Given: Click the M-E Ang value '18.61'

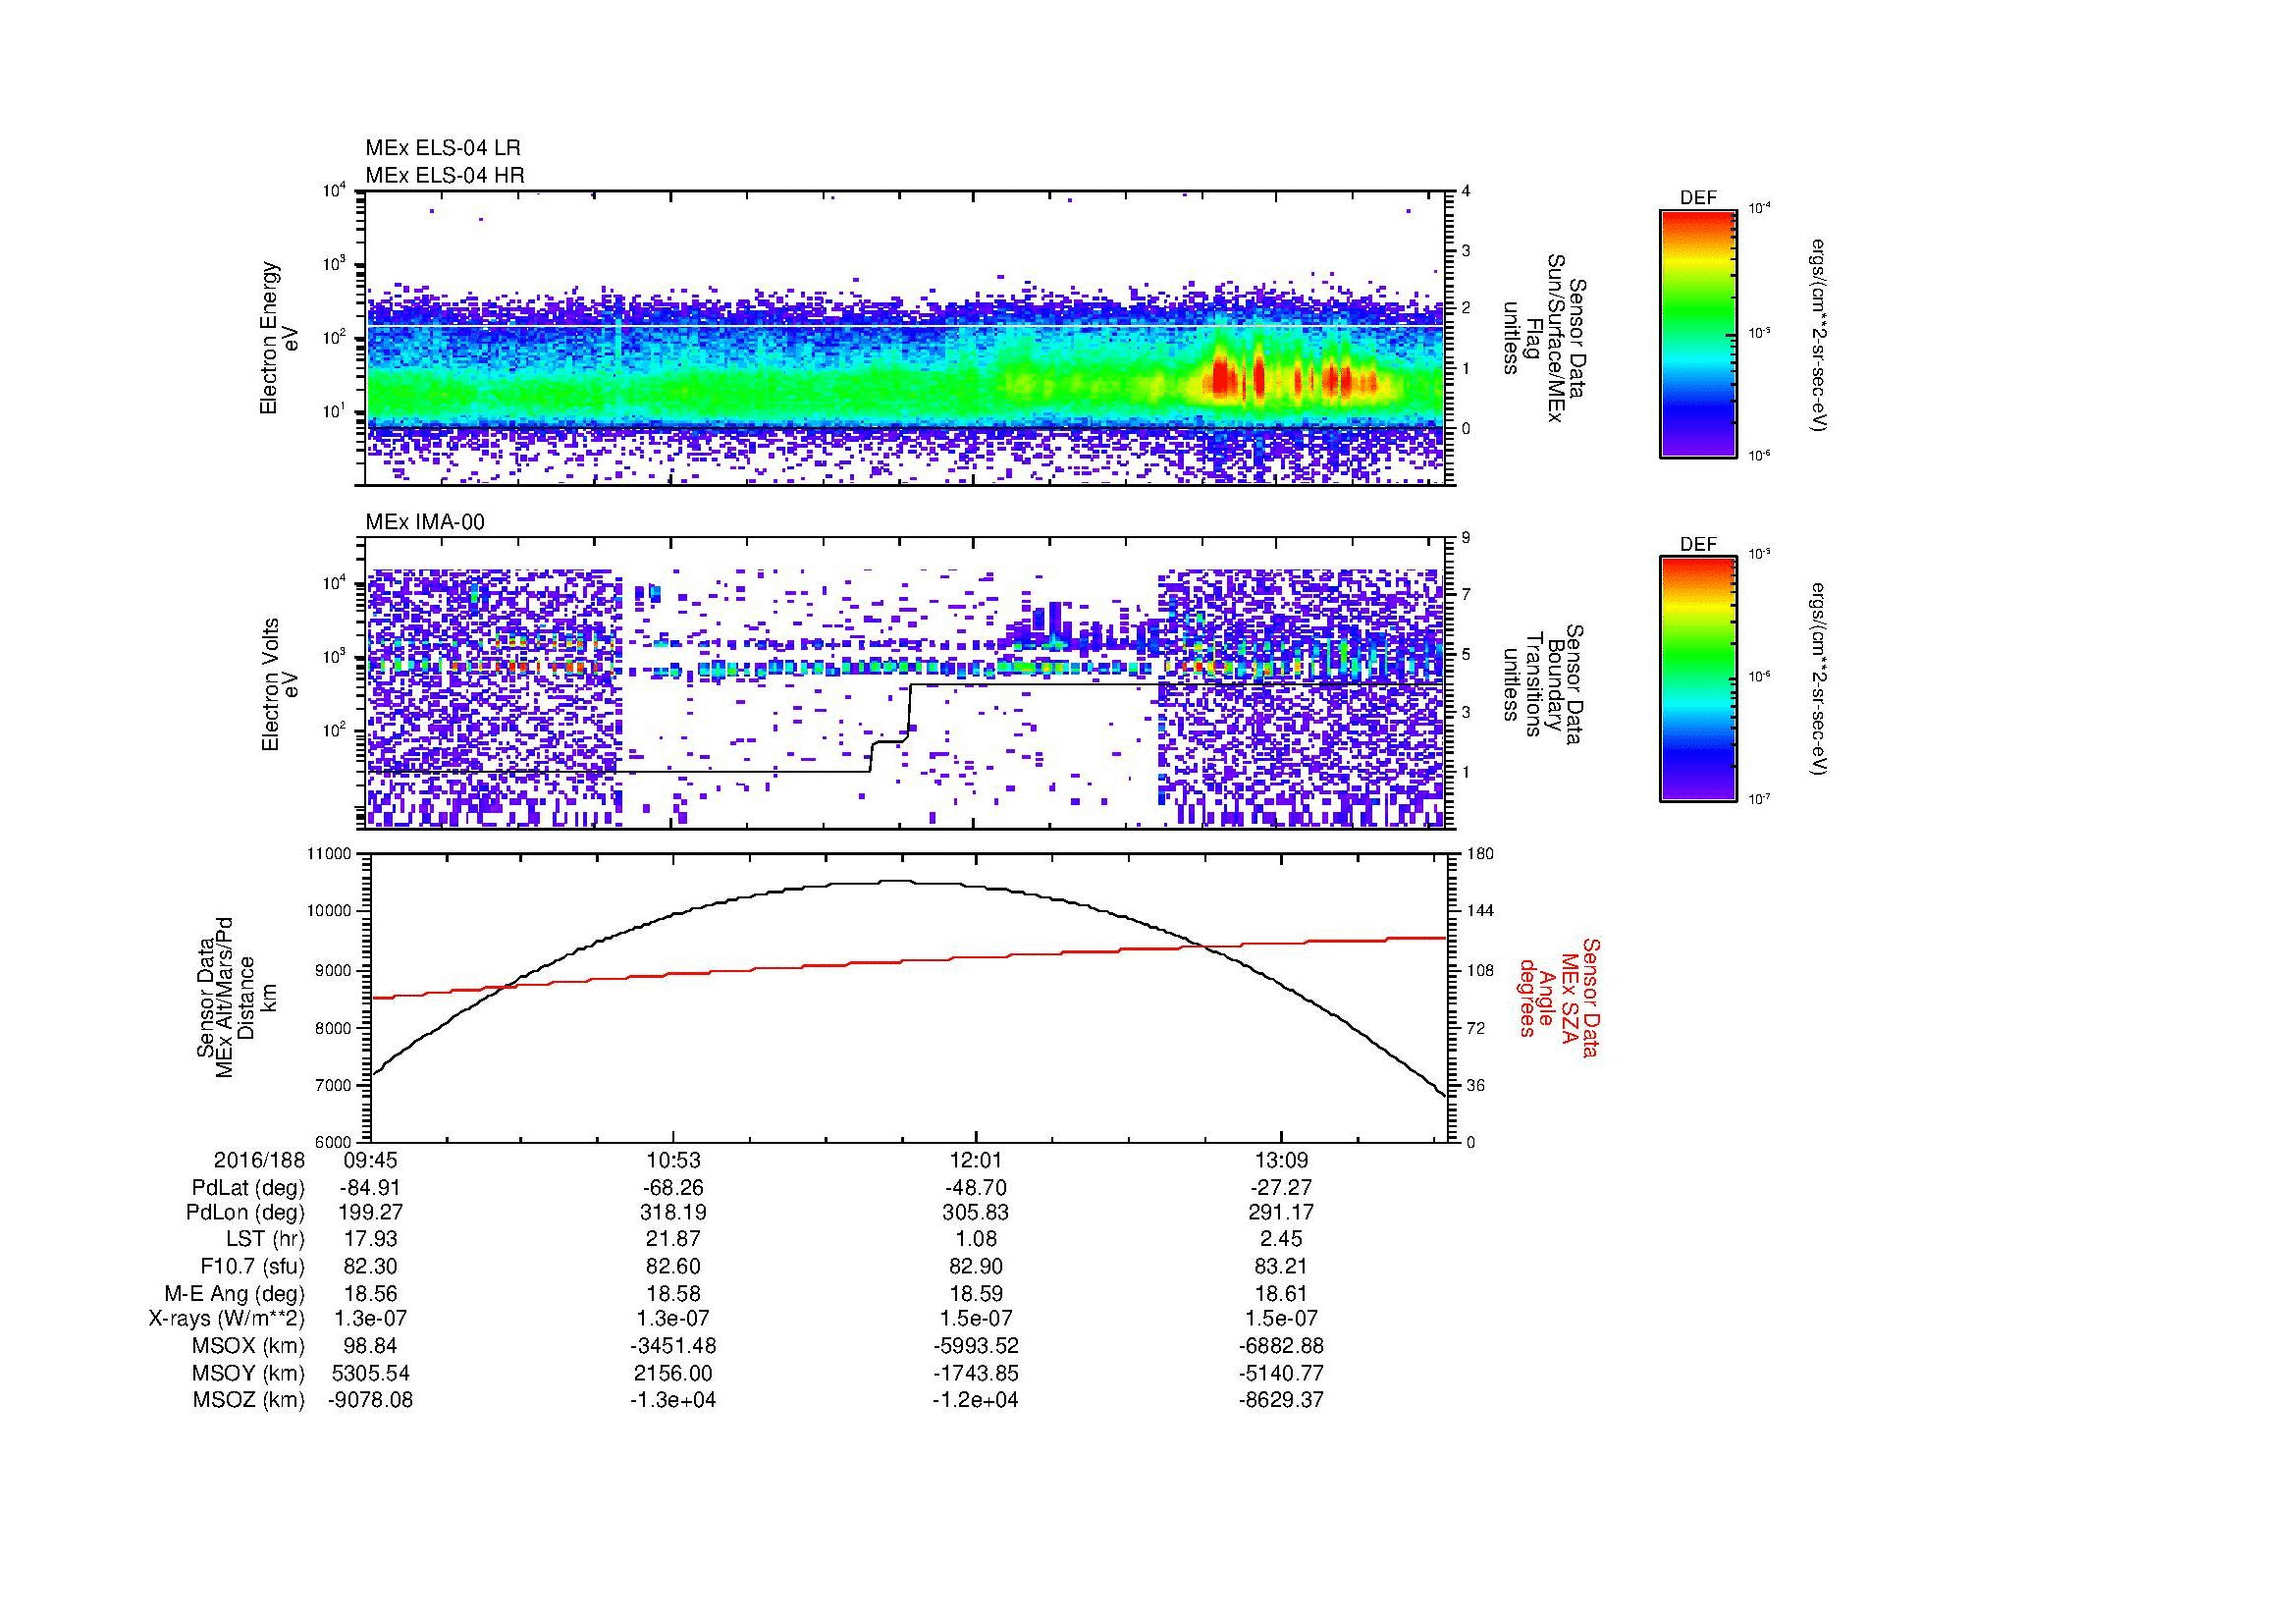Looking at the screenshot, I should (x=1281, y=1294).
